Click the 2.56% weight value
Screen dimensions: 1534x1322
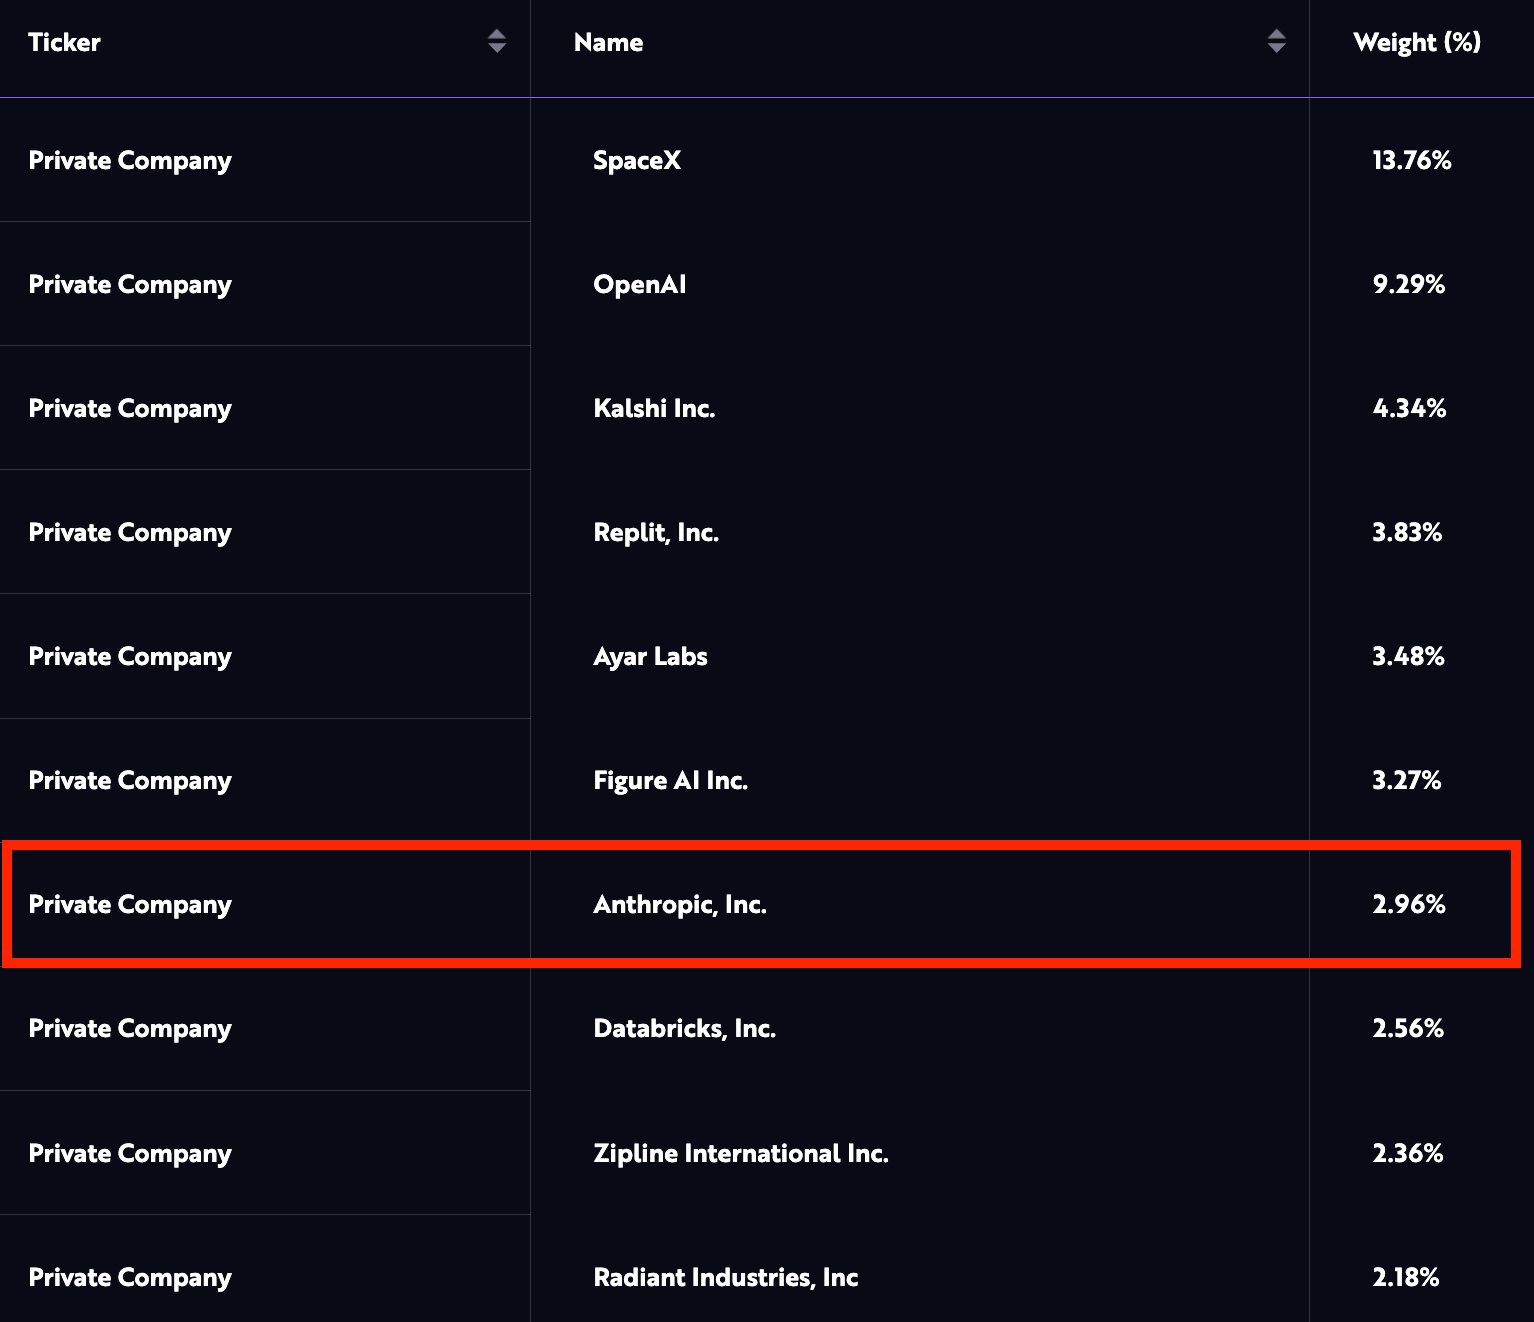[x=1407, y=1028]
